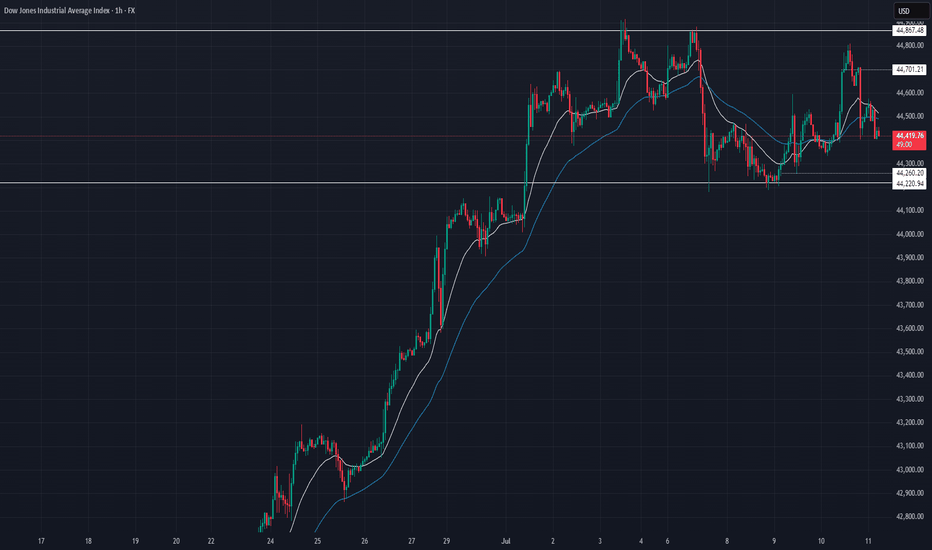Click date 11 on the time axis

[868, 541]
